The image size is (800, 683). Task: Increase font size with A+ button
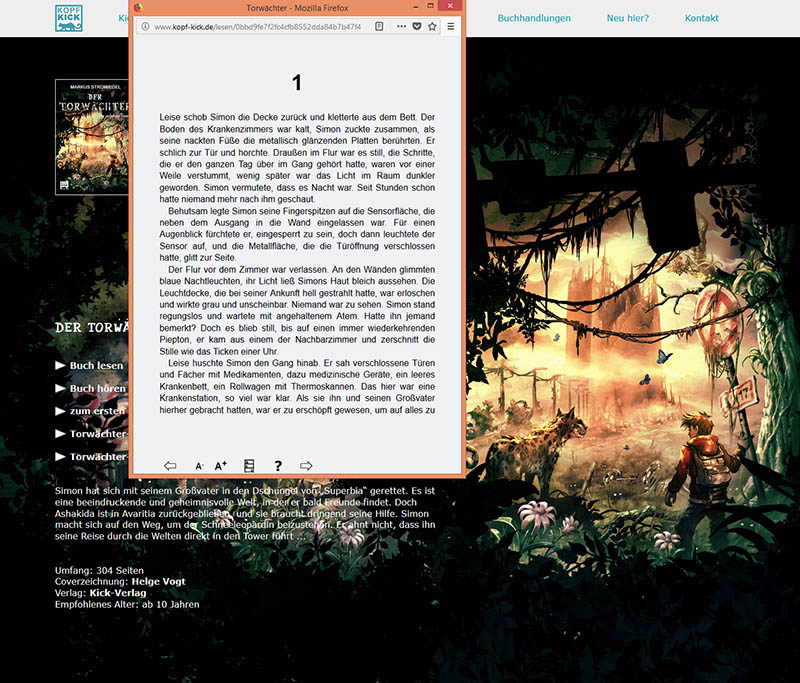[220, 466]
